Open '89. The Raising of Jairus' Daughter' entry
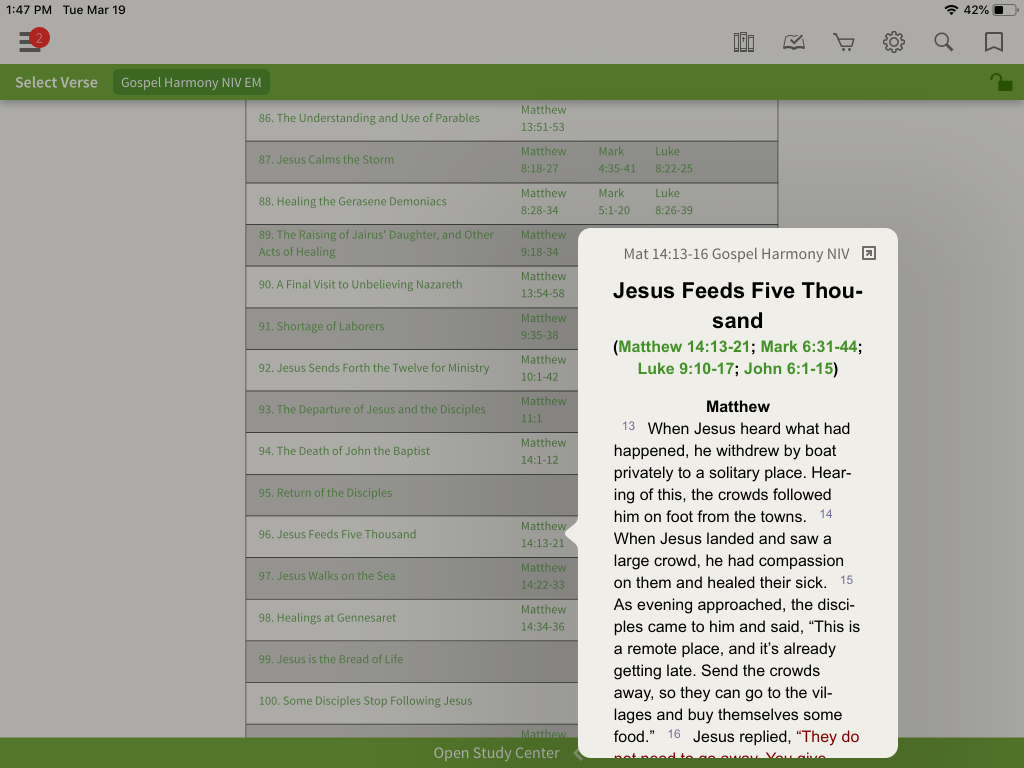The height and width of the screenshot is (768, 1024). pos(376,243)
